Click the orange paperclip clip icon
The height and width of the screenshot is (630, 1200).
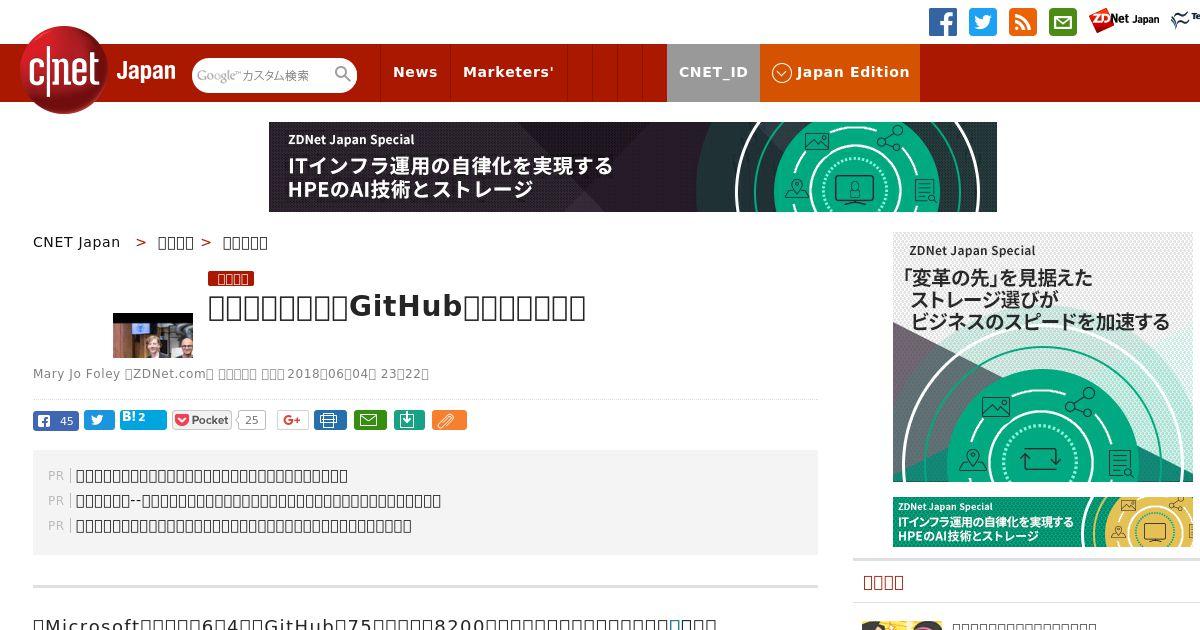tap(449, 420)
